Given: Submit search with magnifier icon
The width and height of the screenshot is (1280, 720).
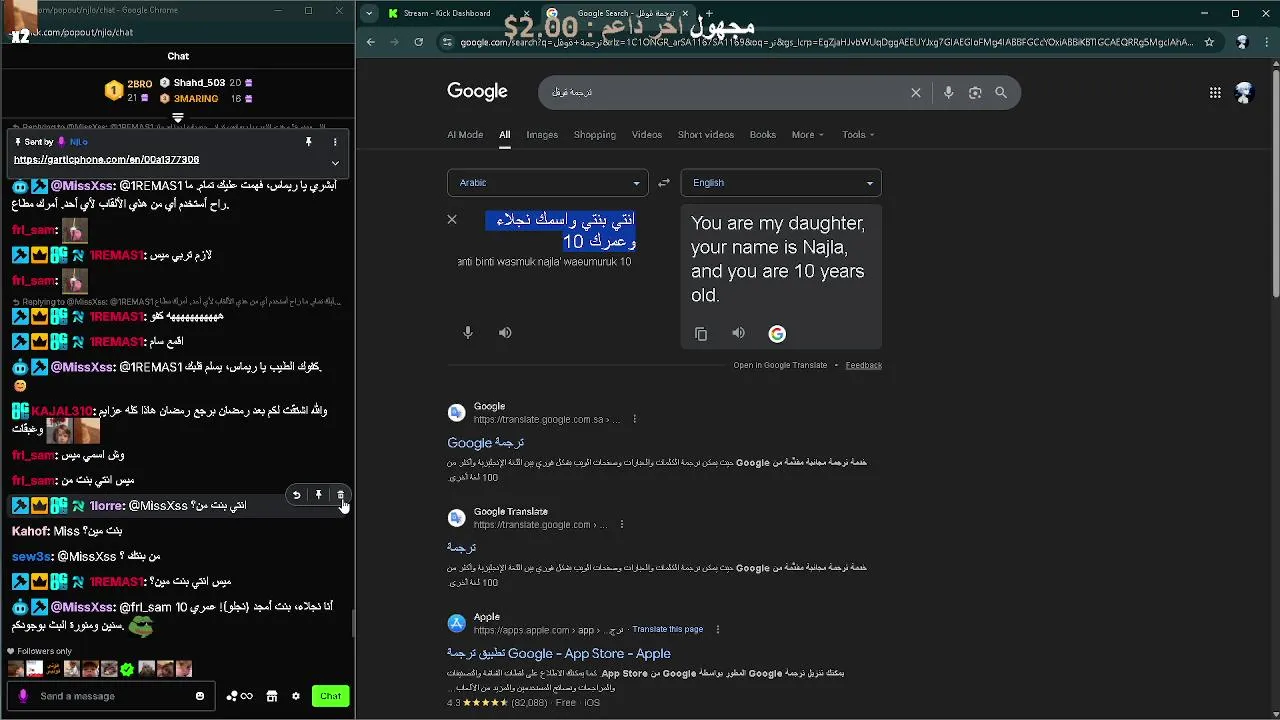Looking at the screenshot, I should [1001, 92].
